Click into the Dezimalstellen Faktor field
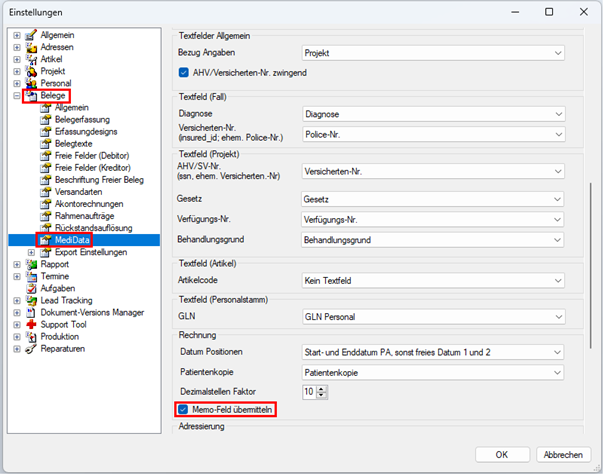 click(309, 392)
